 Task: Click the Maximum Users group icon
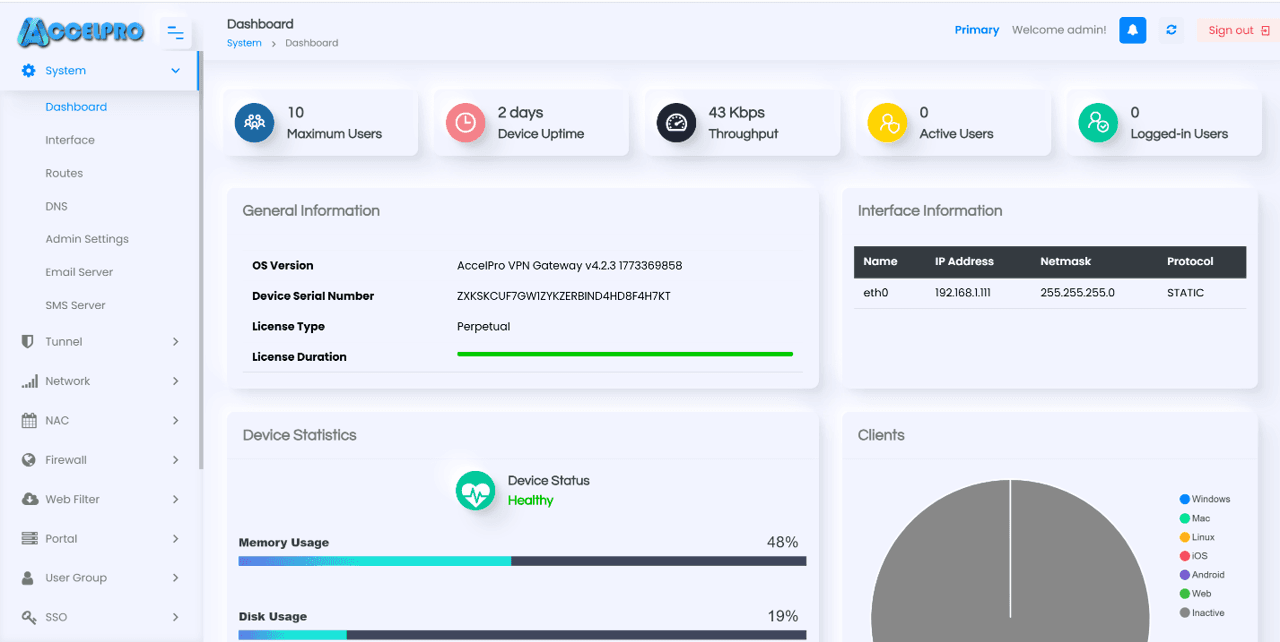254,122
